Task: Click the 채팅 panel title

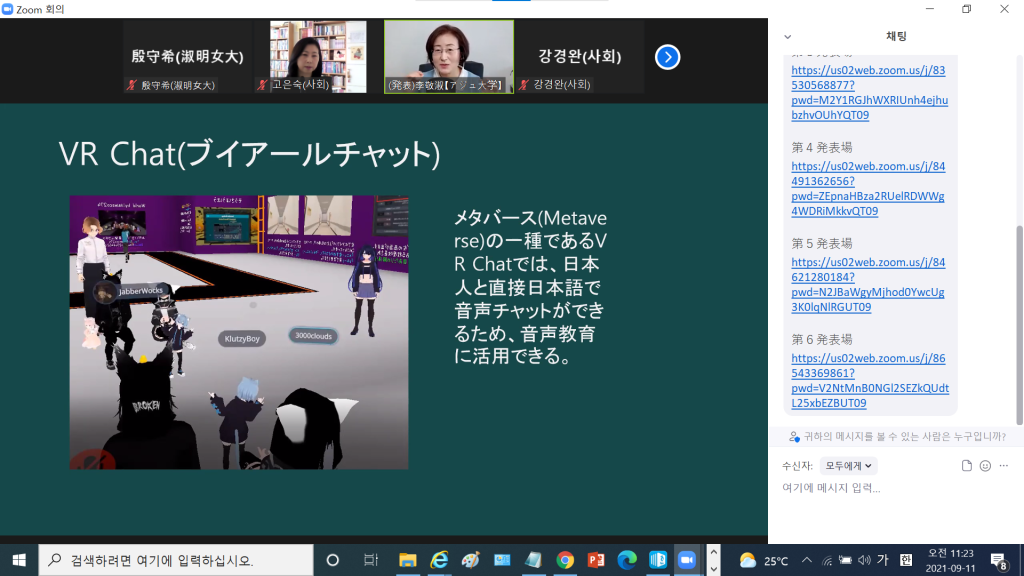Action: click(896, 37)
